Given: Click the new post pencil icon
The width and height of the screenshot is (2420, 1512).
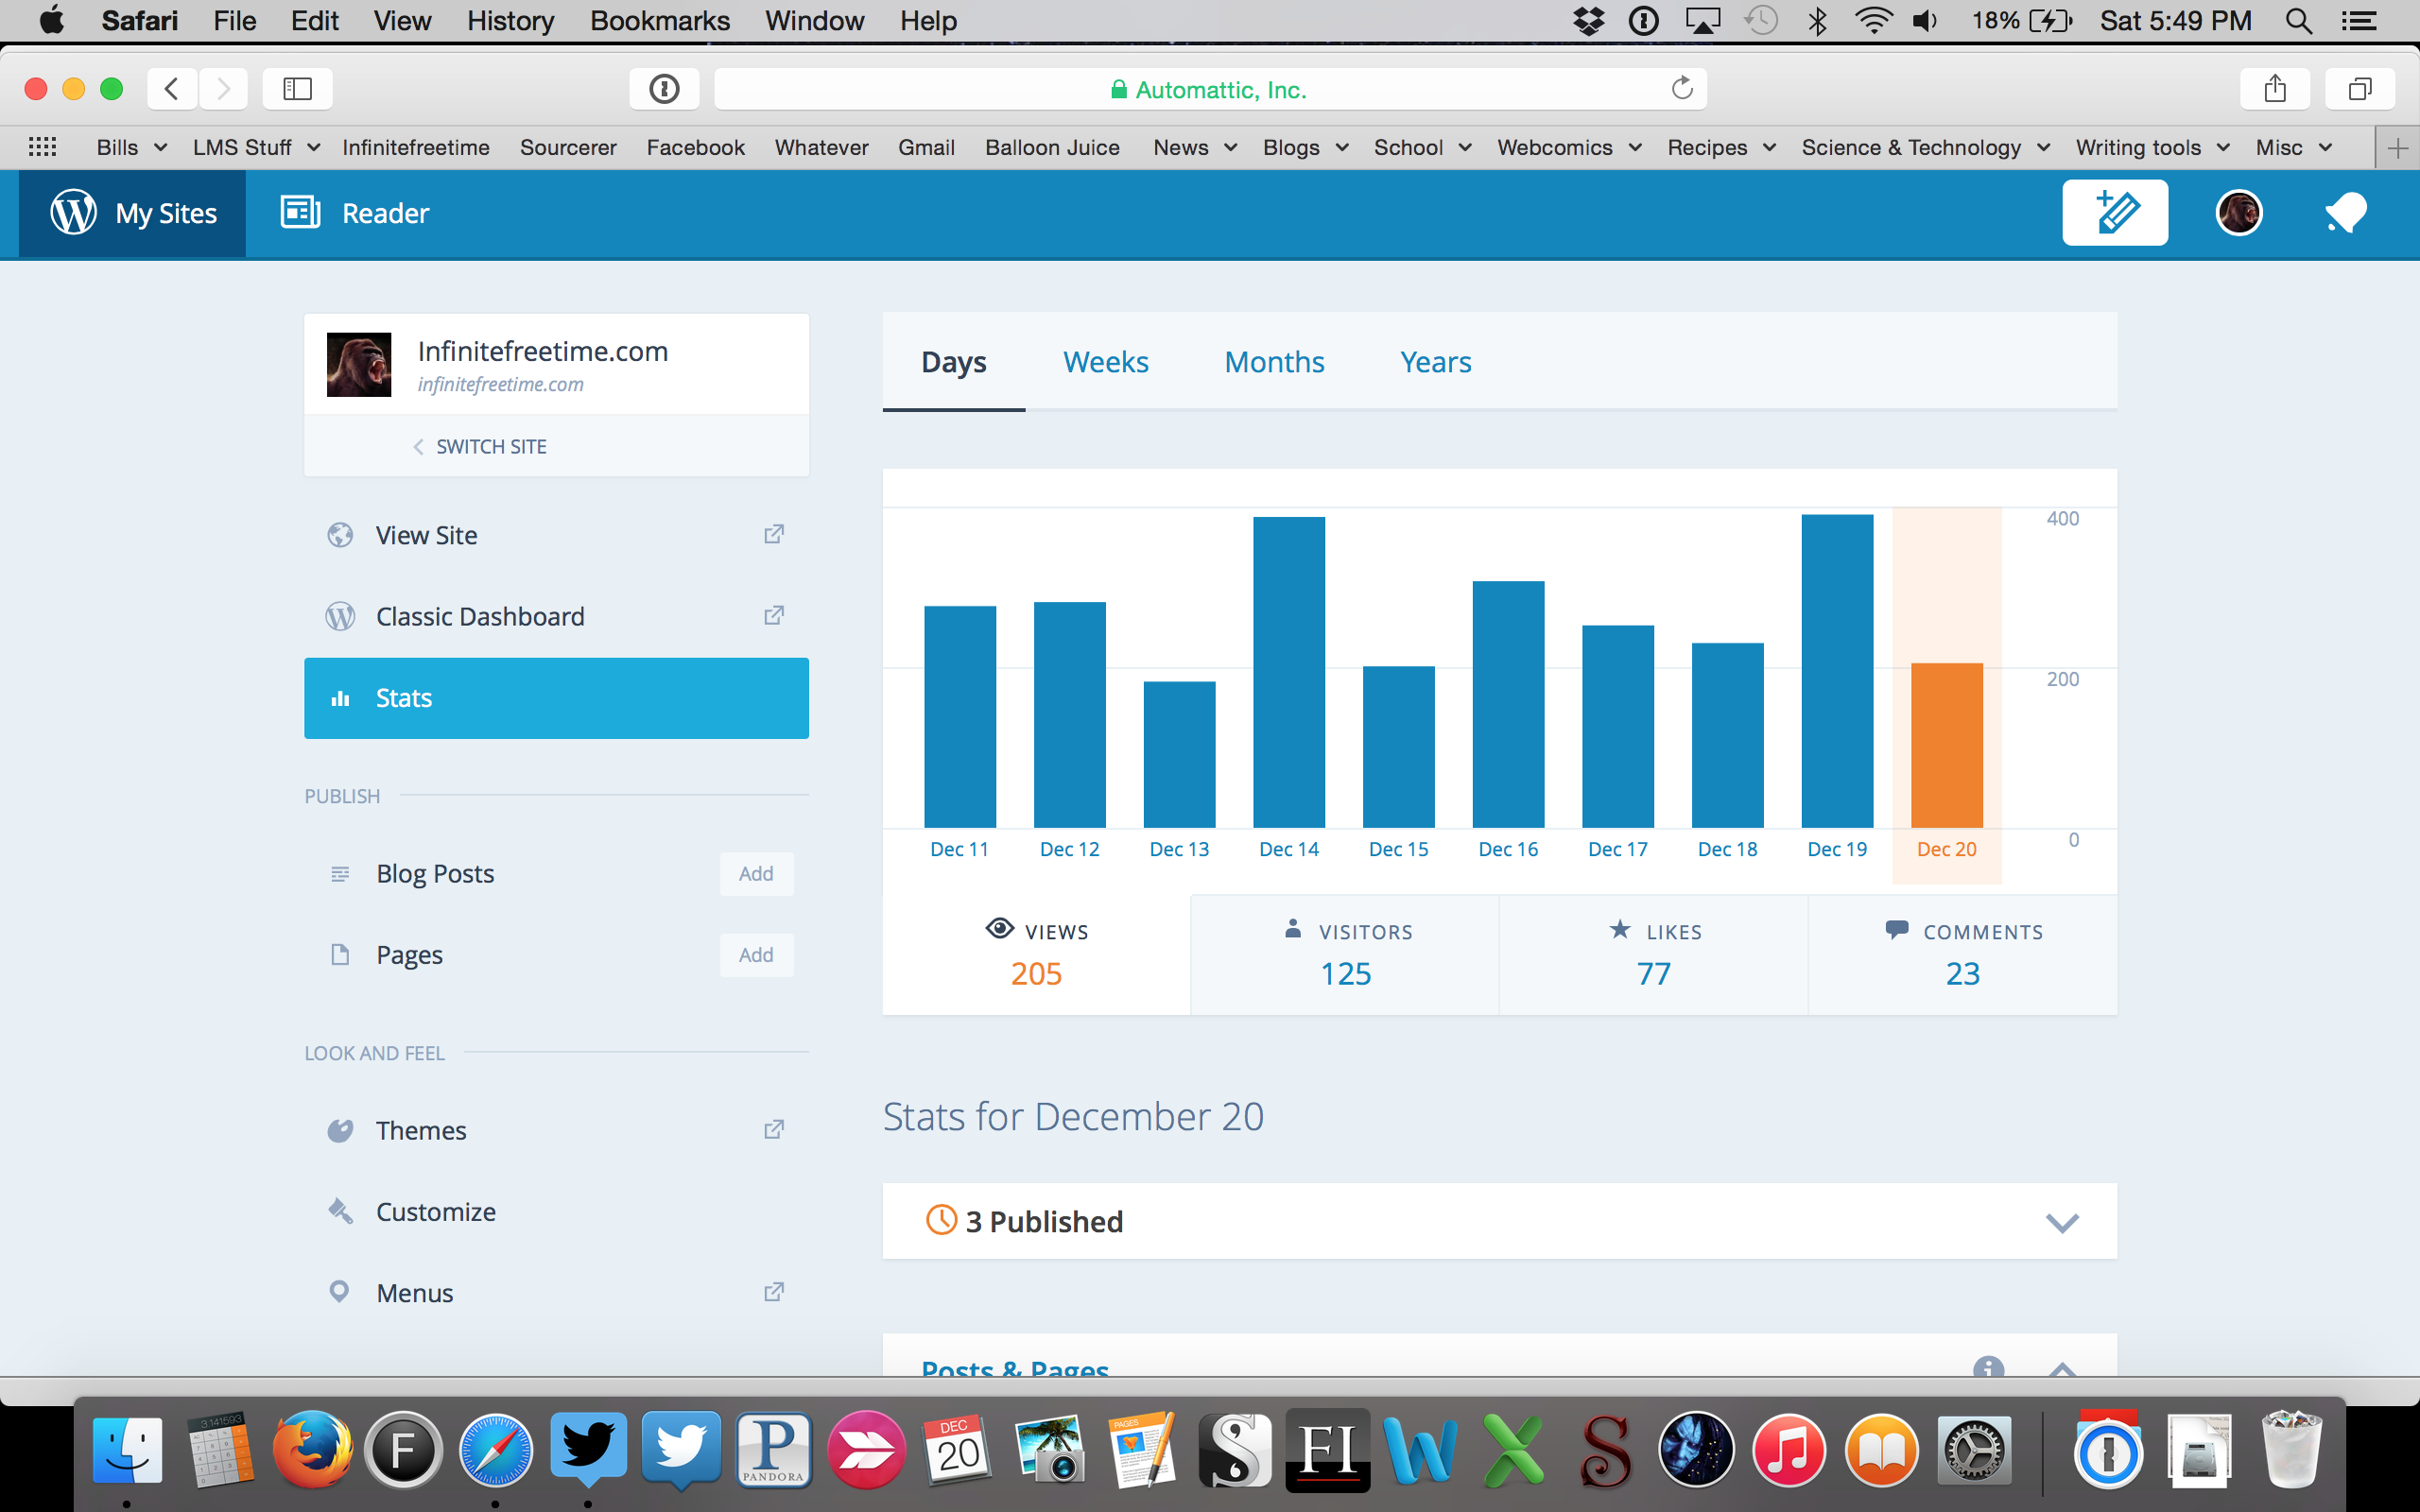Looking at the screenshot, I should click(2114, 213).
